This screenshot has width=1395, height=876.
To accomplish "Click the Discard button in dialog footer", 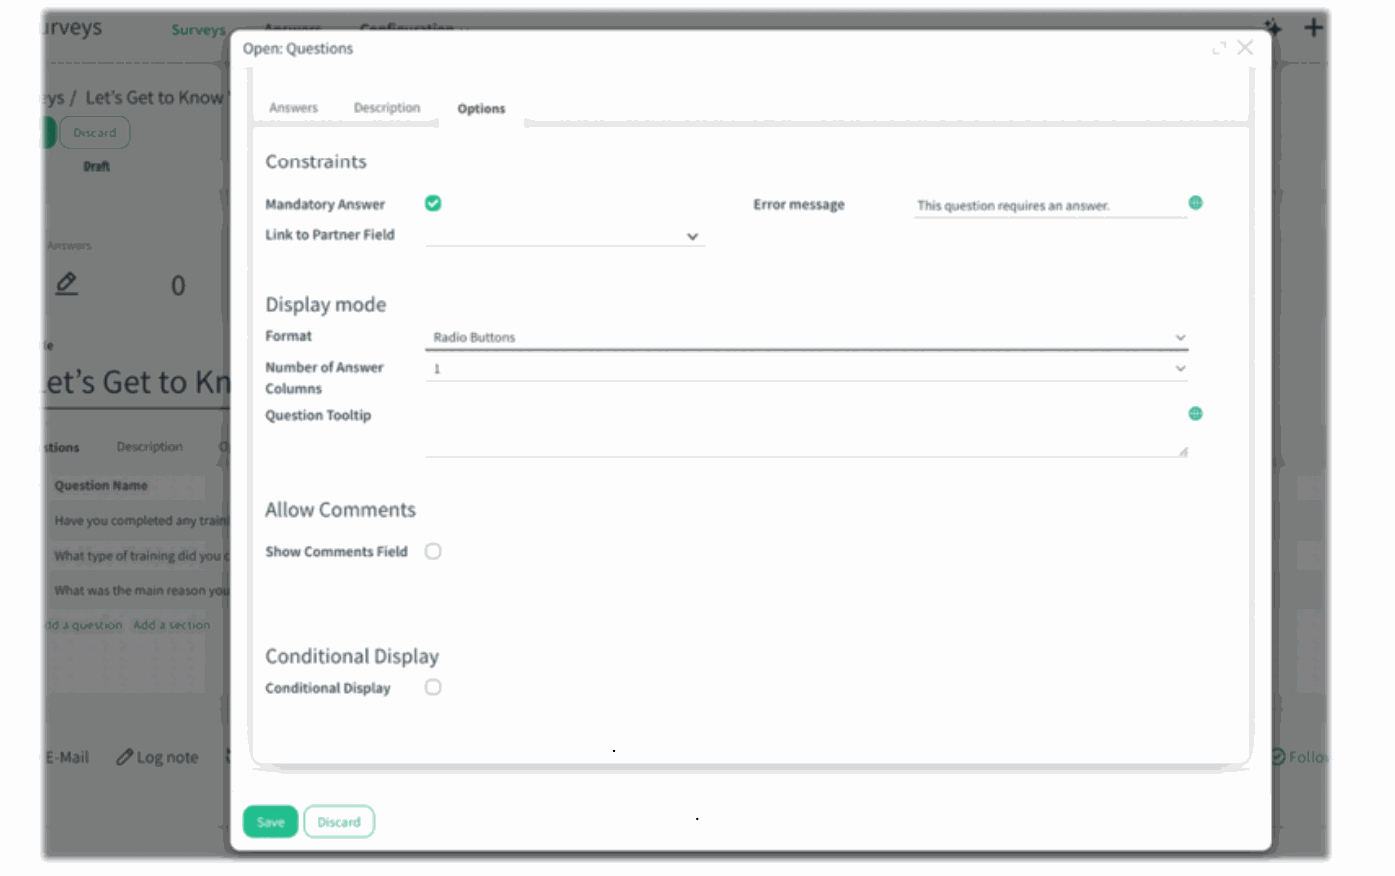I will (x=339, y=822).
